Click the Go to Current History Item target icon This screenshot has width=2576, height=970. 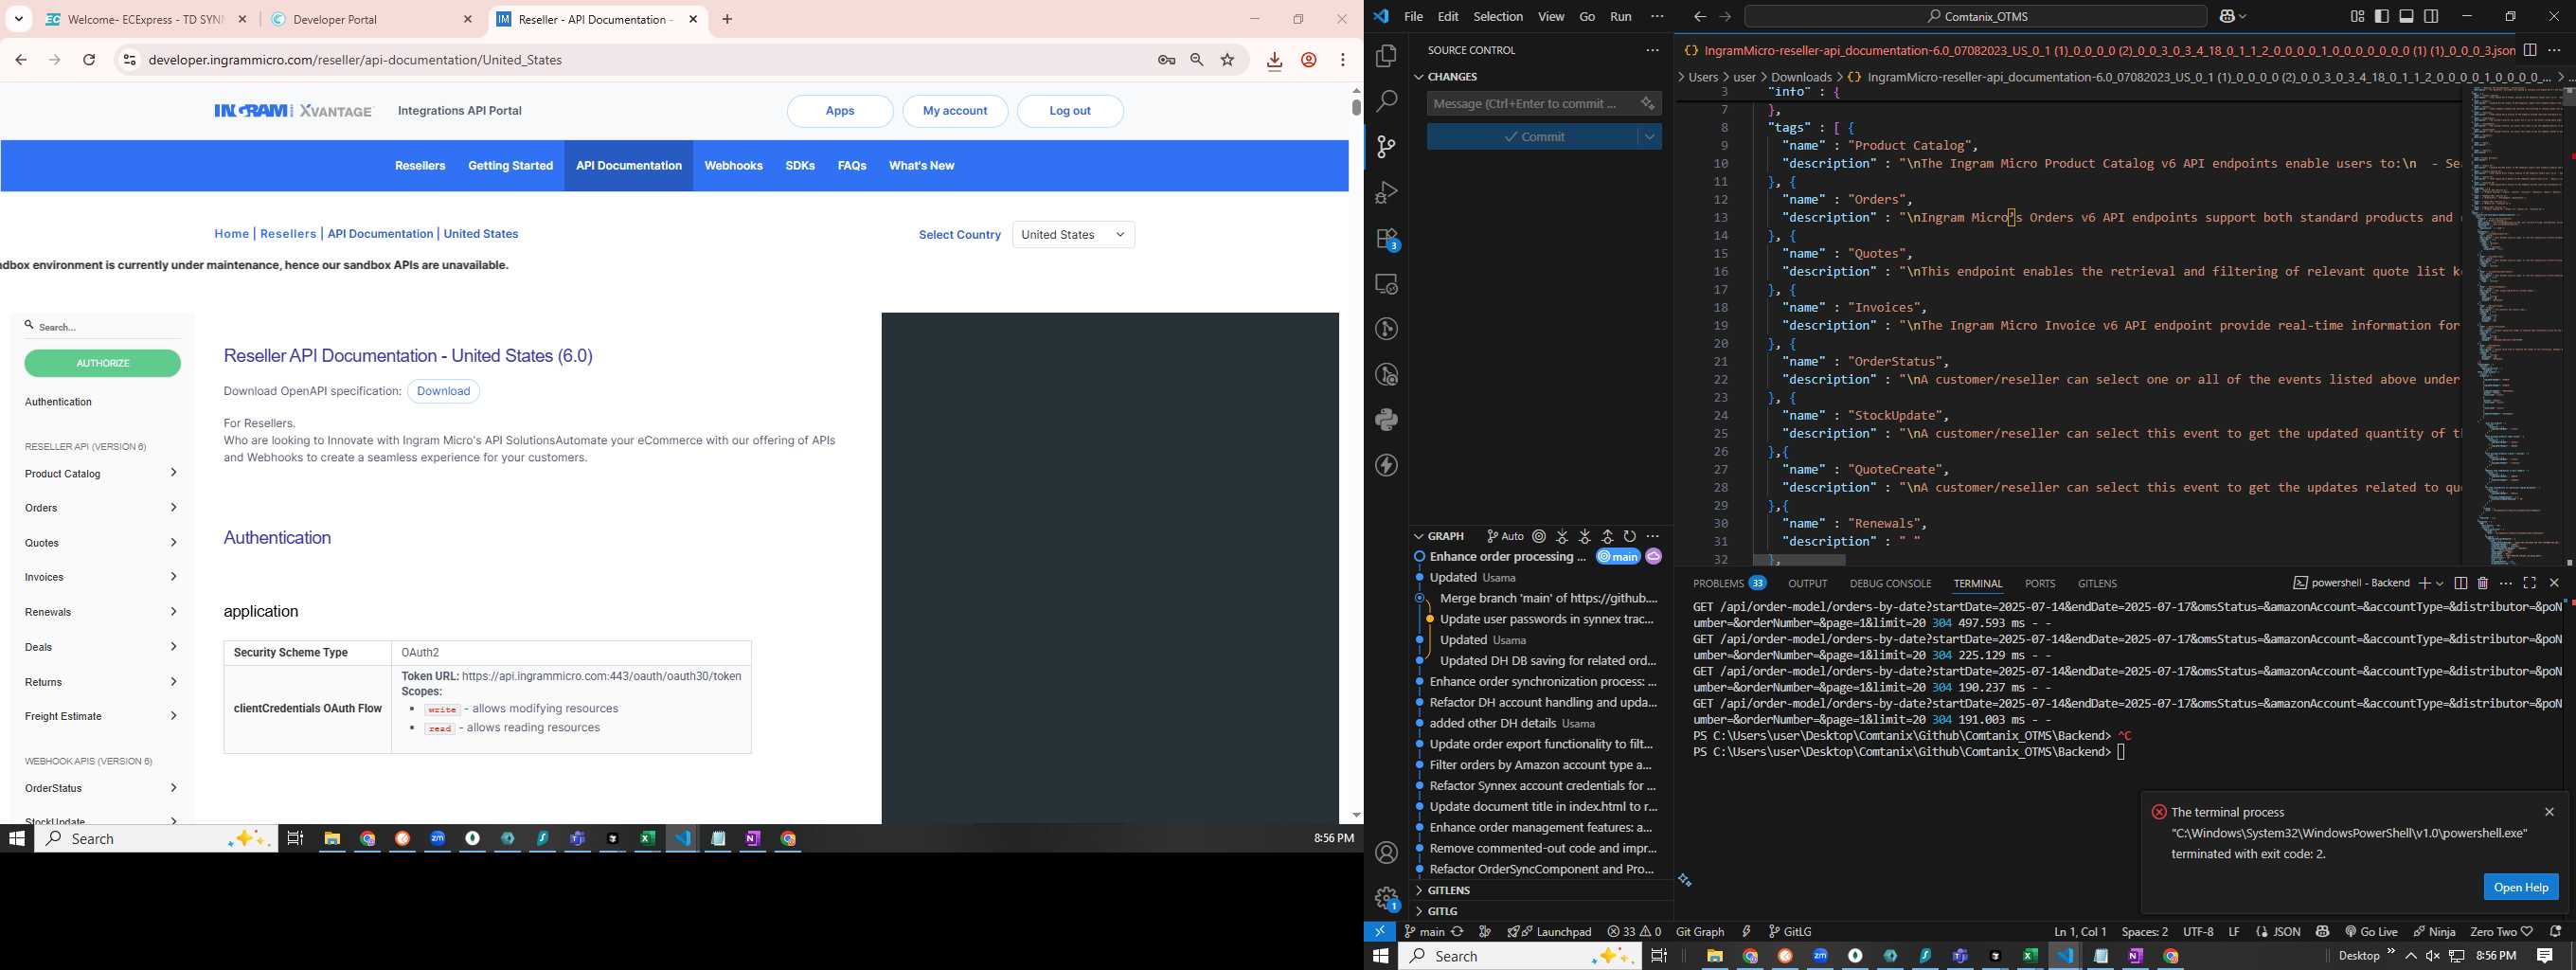coord(1539,536)
